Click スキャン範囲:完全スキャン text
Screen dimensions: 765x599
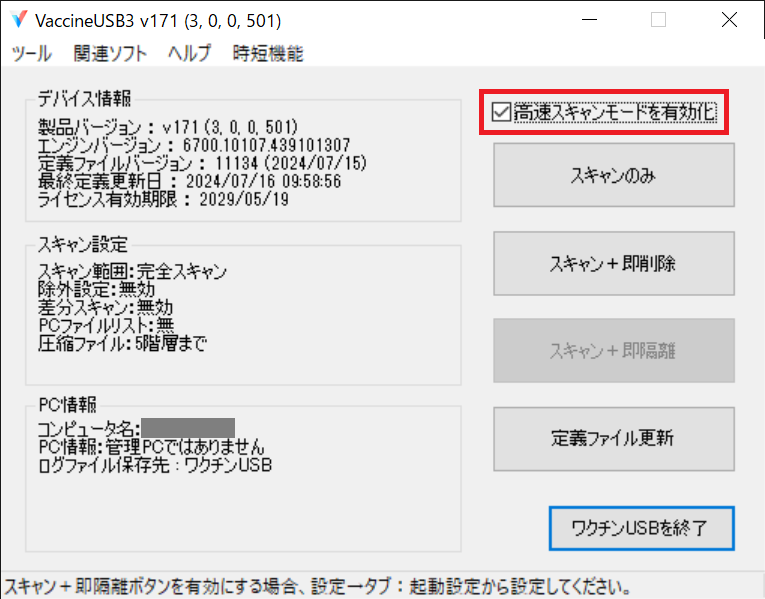pos(132,271)
